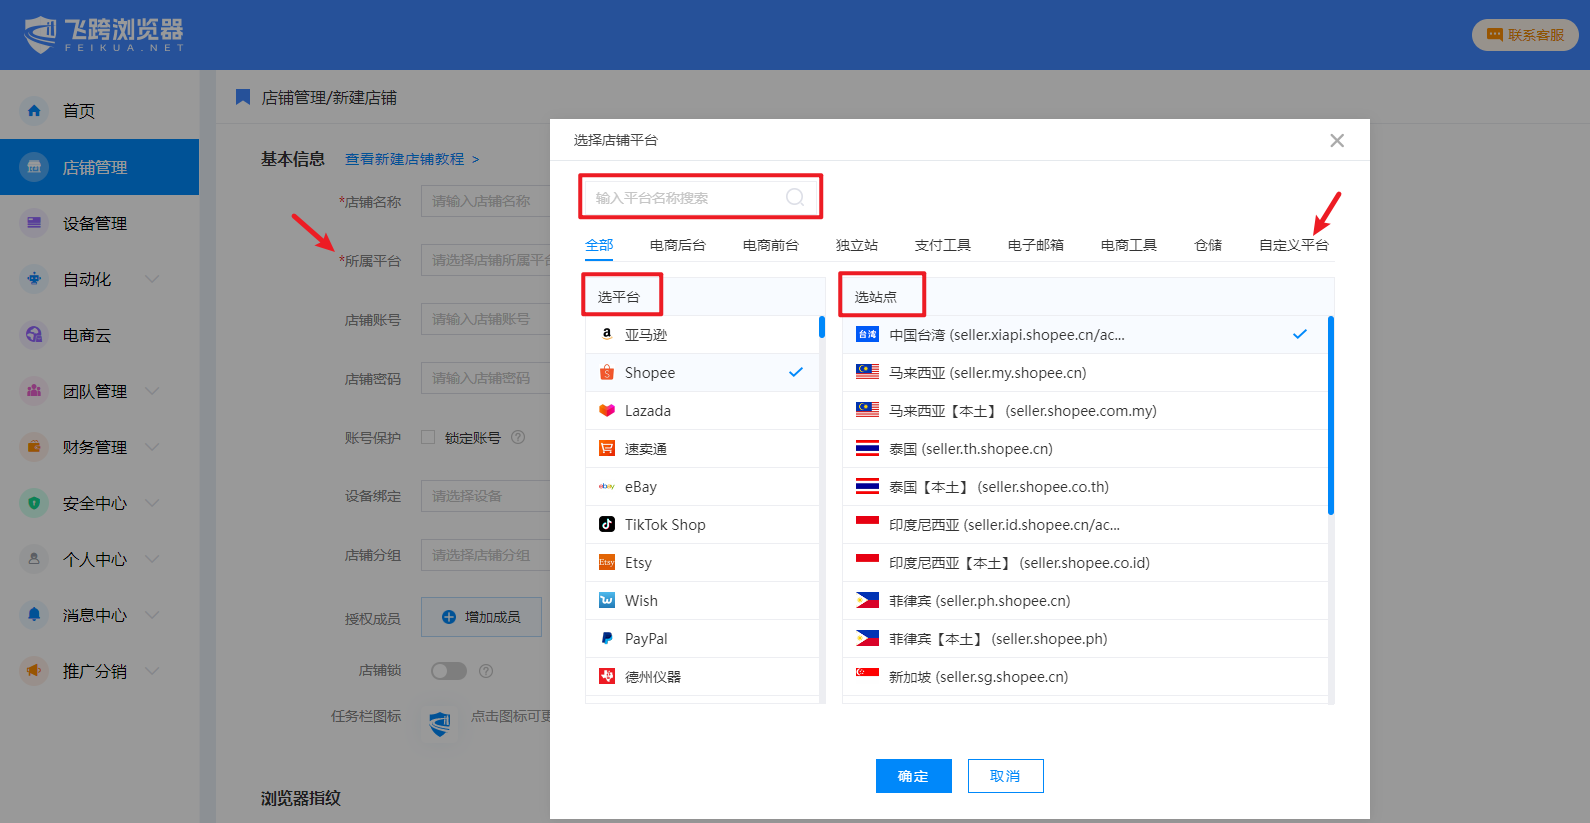The width and height of the screenshot is (1590, 823).
Task: Click the PayPal logo icon
Action: (607, 638)
